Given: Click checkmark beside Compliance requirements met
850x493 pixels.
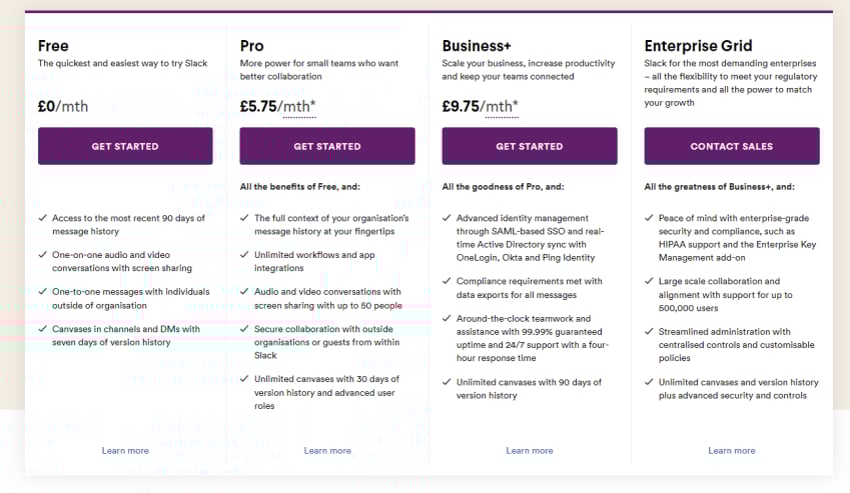Looking at the screenshot, I should (x=447, y=281).
